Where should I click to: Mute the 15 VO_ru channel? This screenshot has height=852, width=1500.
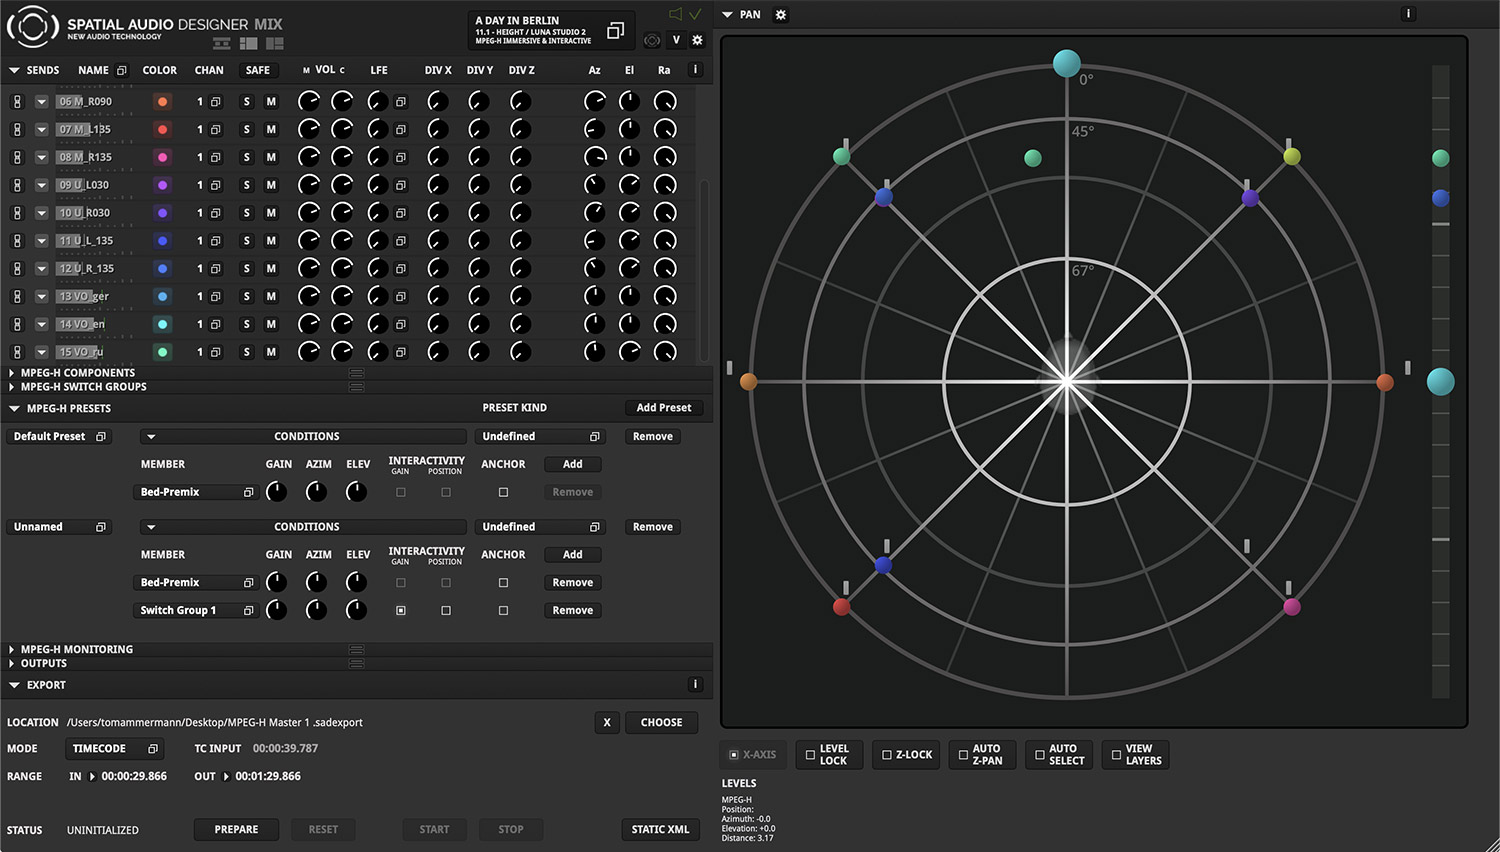270,352
